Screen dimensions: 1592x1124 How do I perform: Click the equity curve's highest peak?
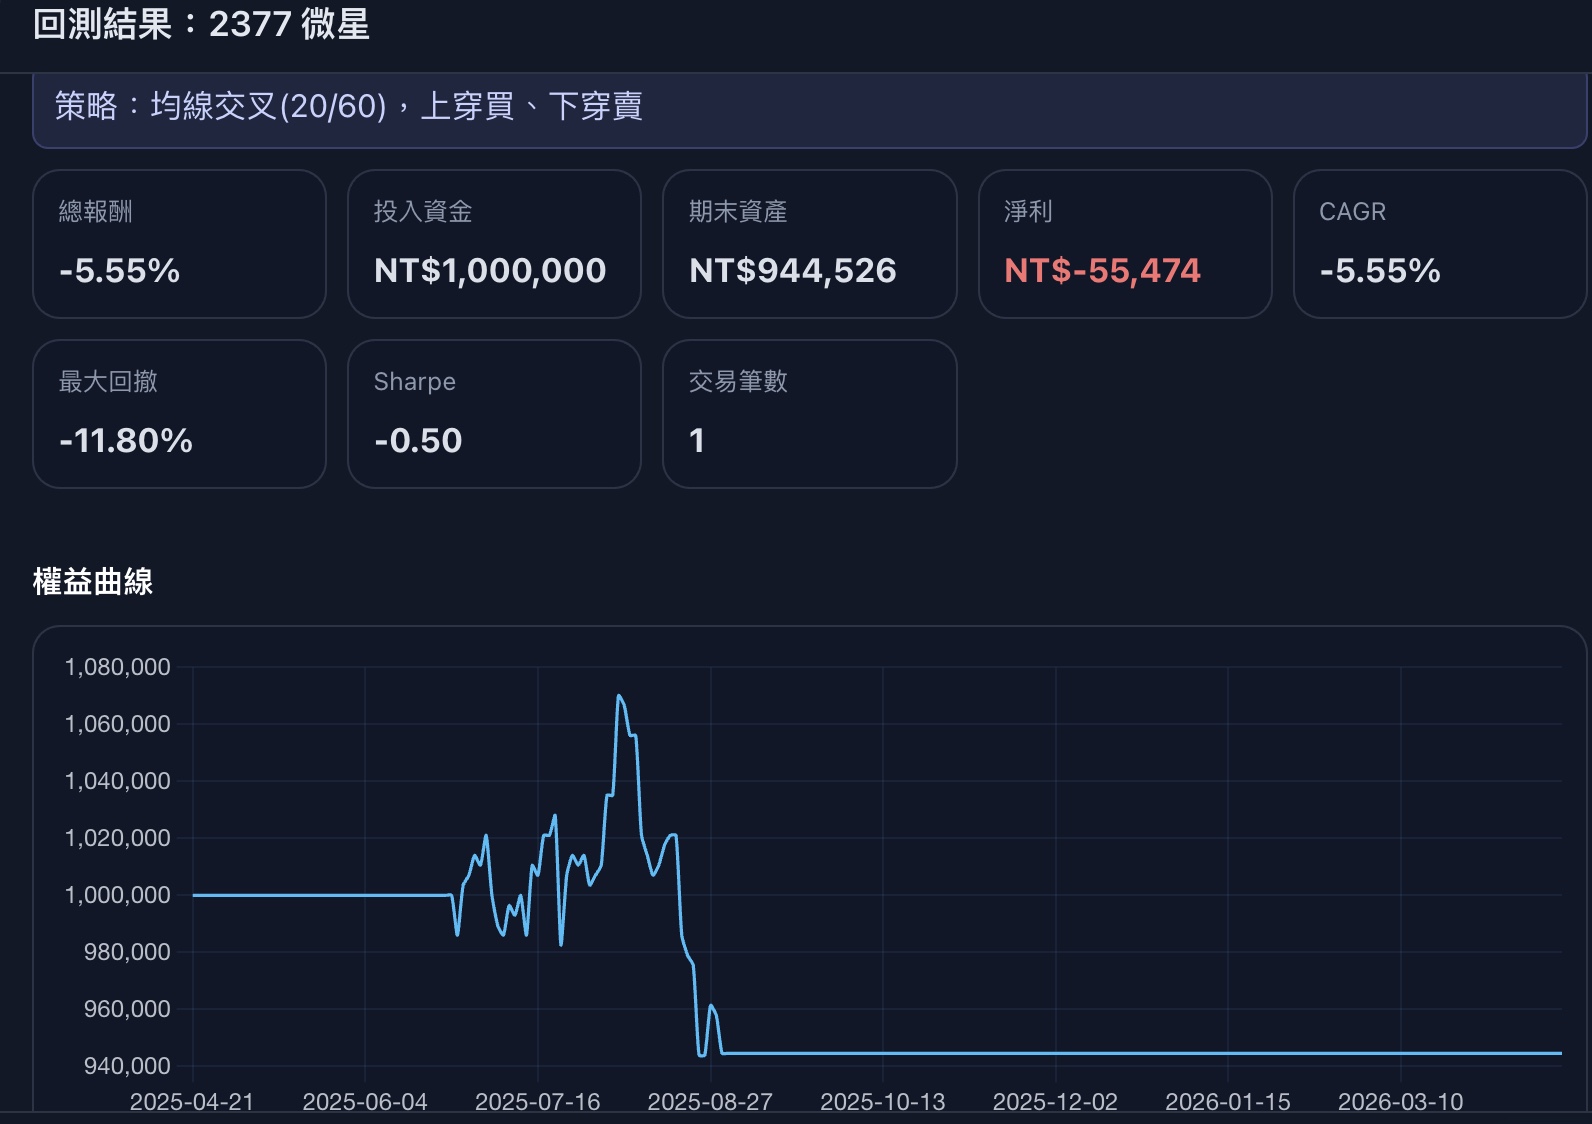click(619, 696)
